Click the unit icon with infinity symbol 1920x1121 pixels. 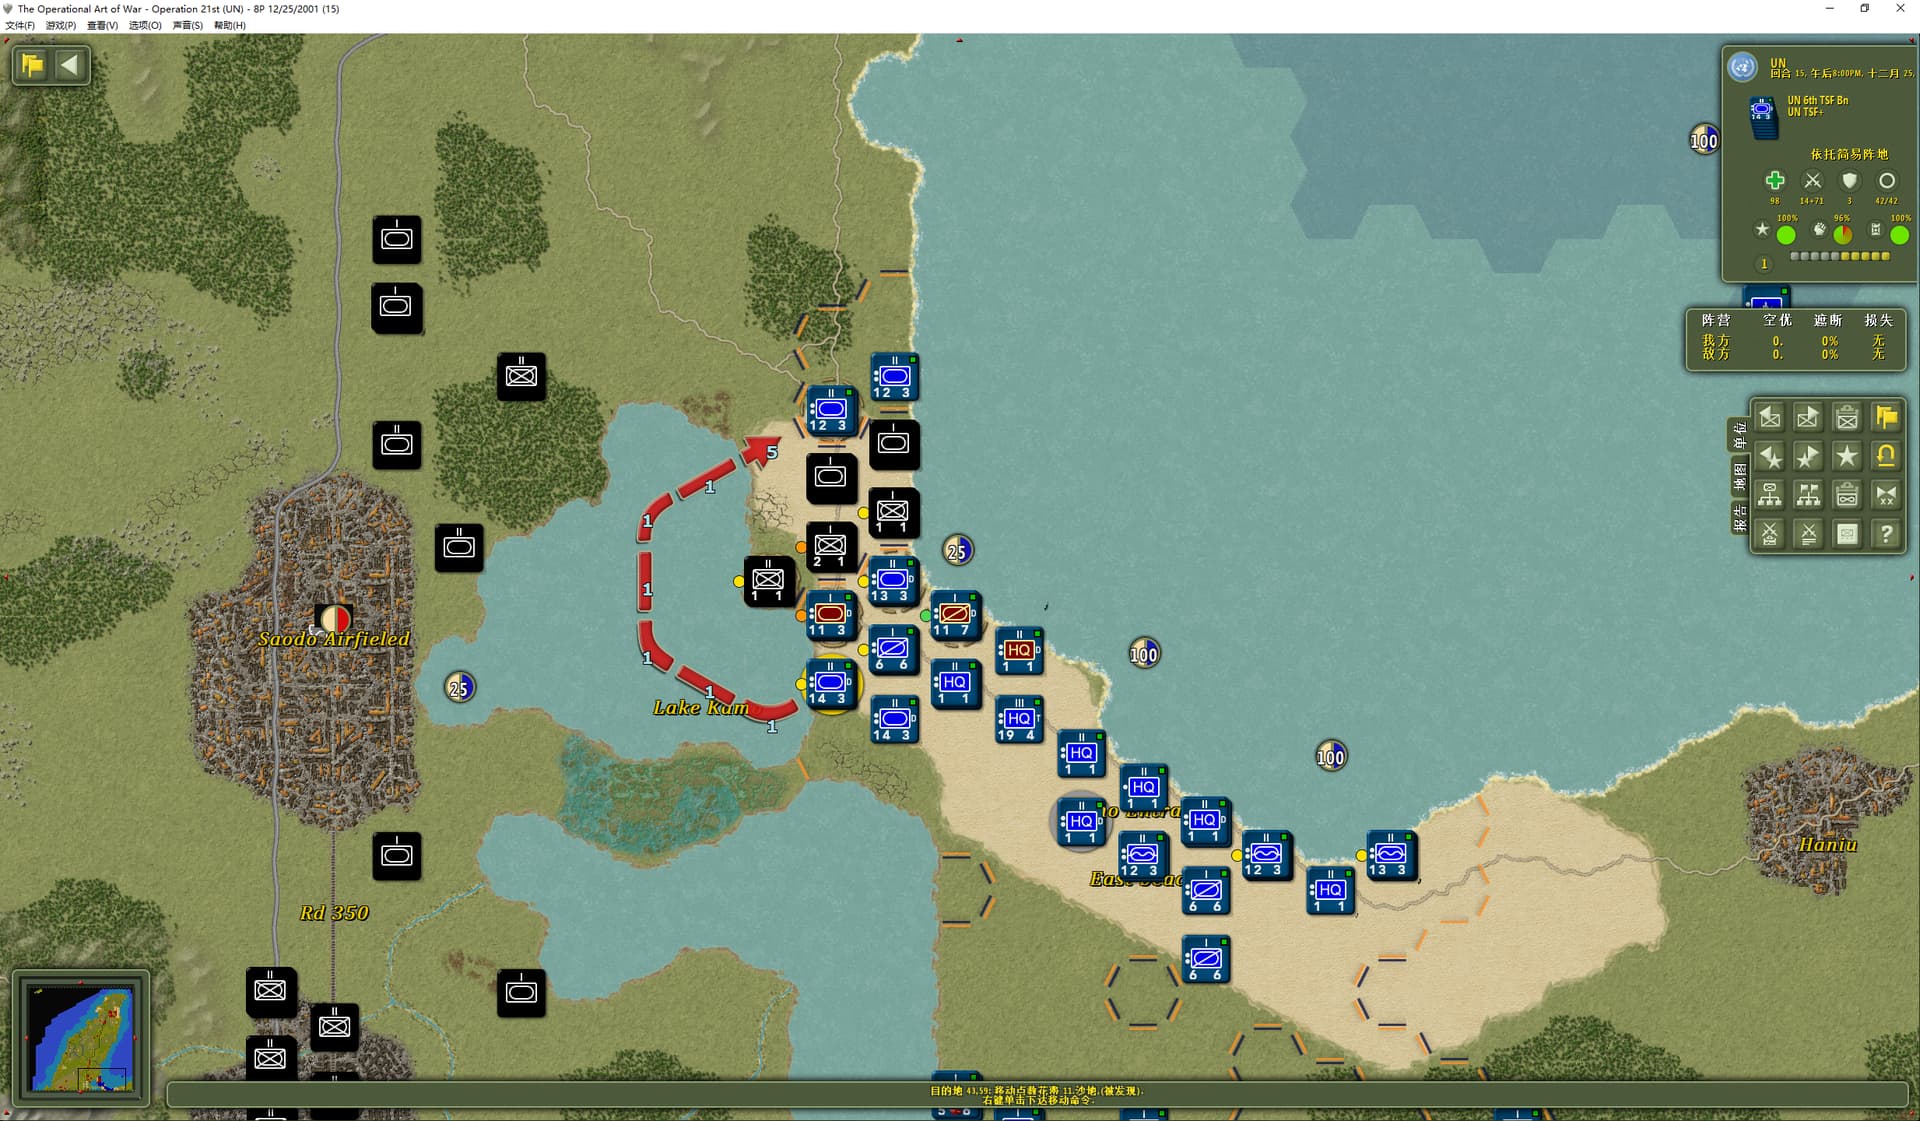(1847, 495)
